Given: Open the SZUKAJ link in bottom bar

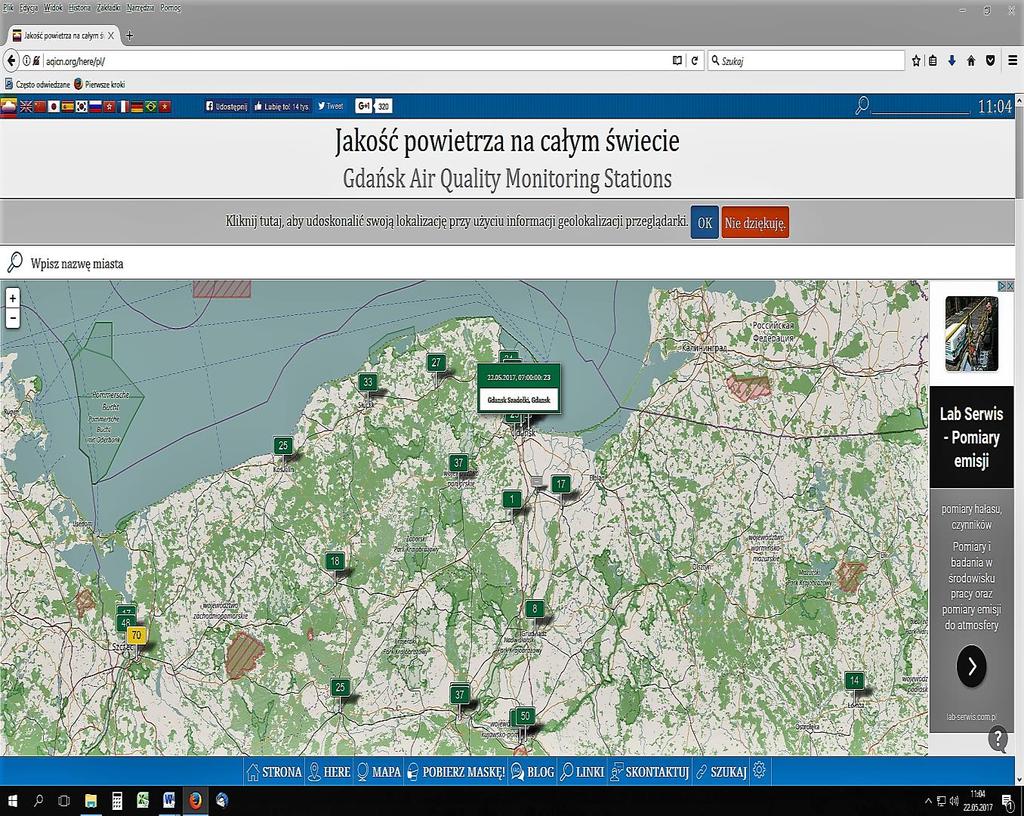Looking at the screenshot, I should click(721, 772).
